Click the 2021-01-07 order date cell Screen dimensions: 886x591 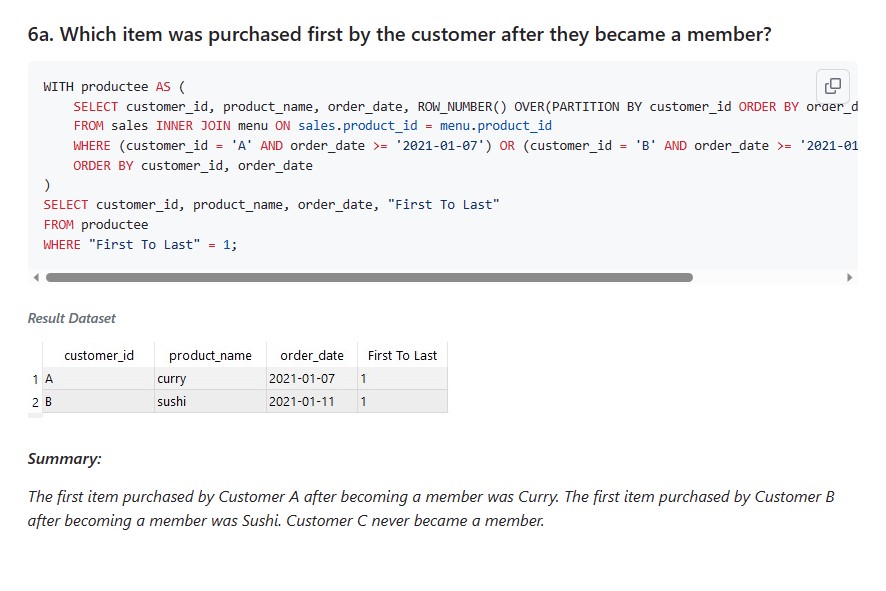pos(312,379)
